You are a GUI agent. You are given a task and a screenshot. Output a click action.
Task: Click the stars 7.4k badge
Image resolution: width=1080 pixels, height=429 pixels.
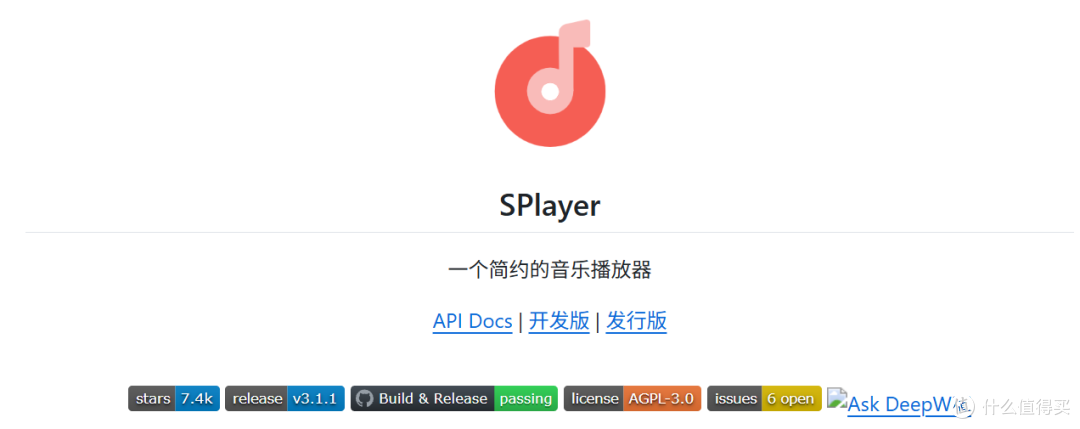174,398
